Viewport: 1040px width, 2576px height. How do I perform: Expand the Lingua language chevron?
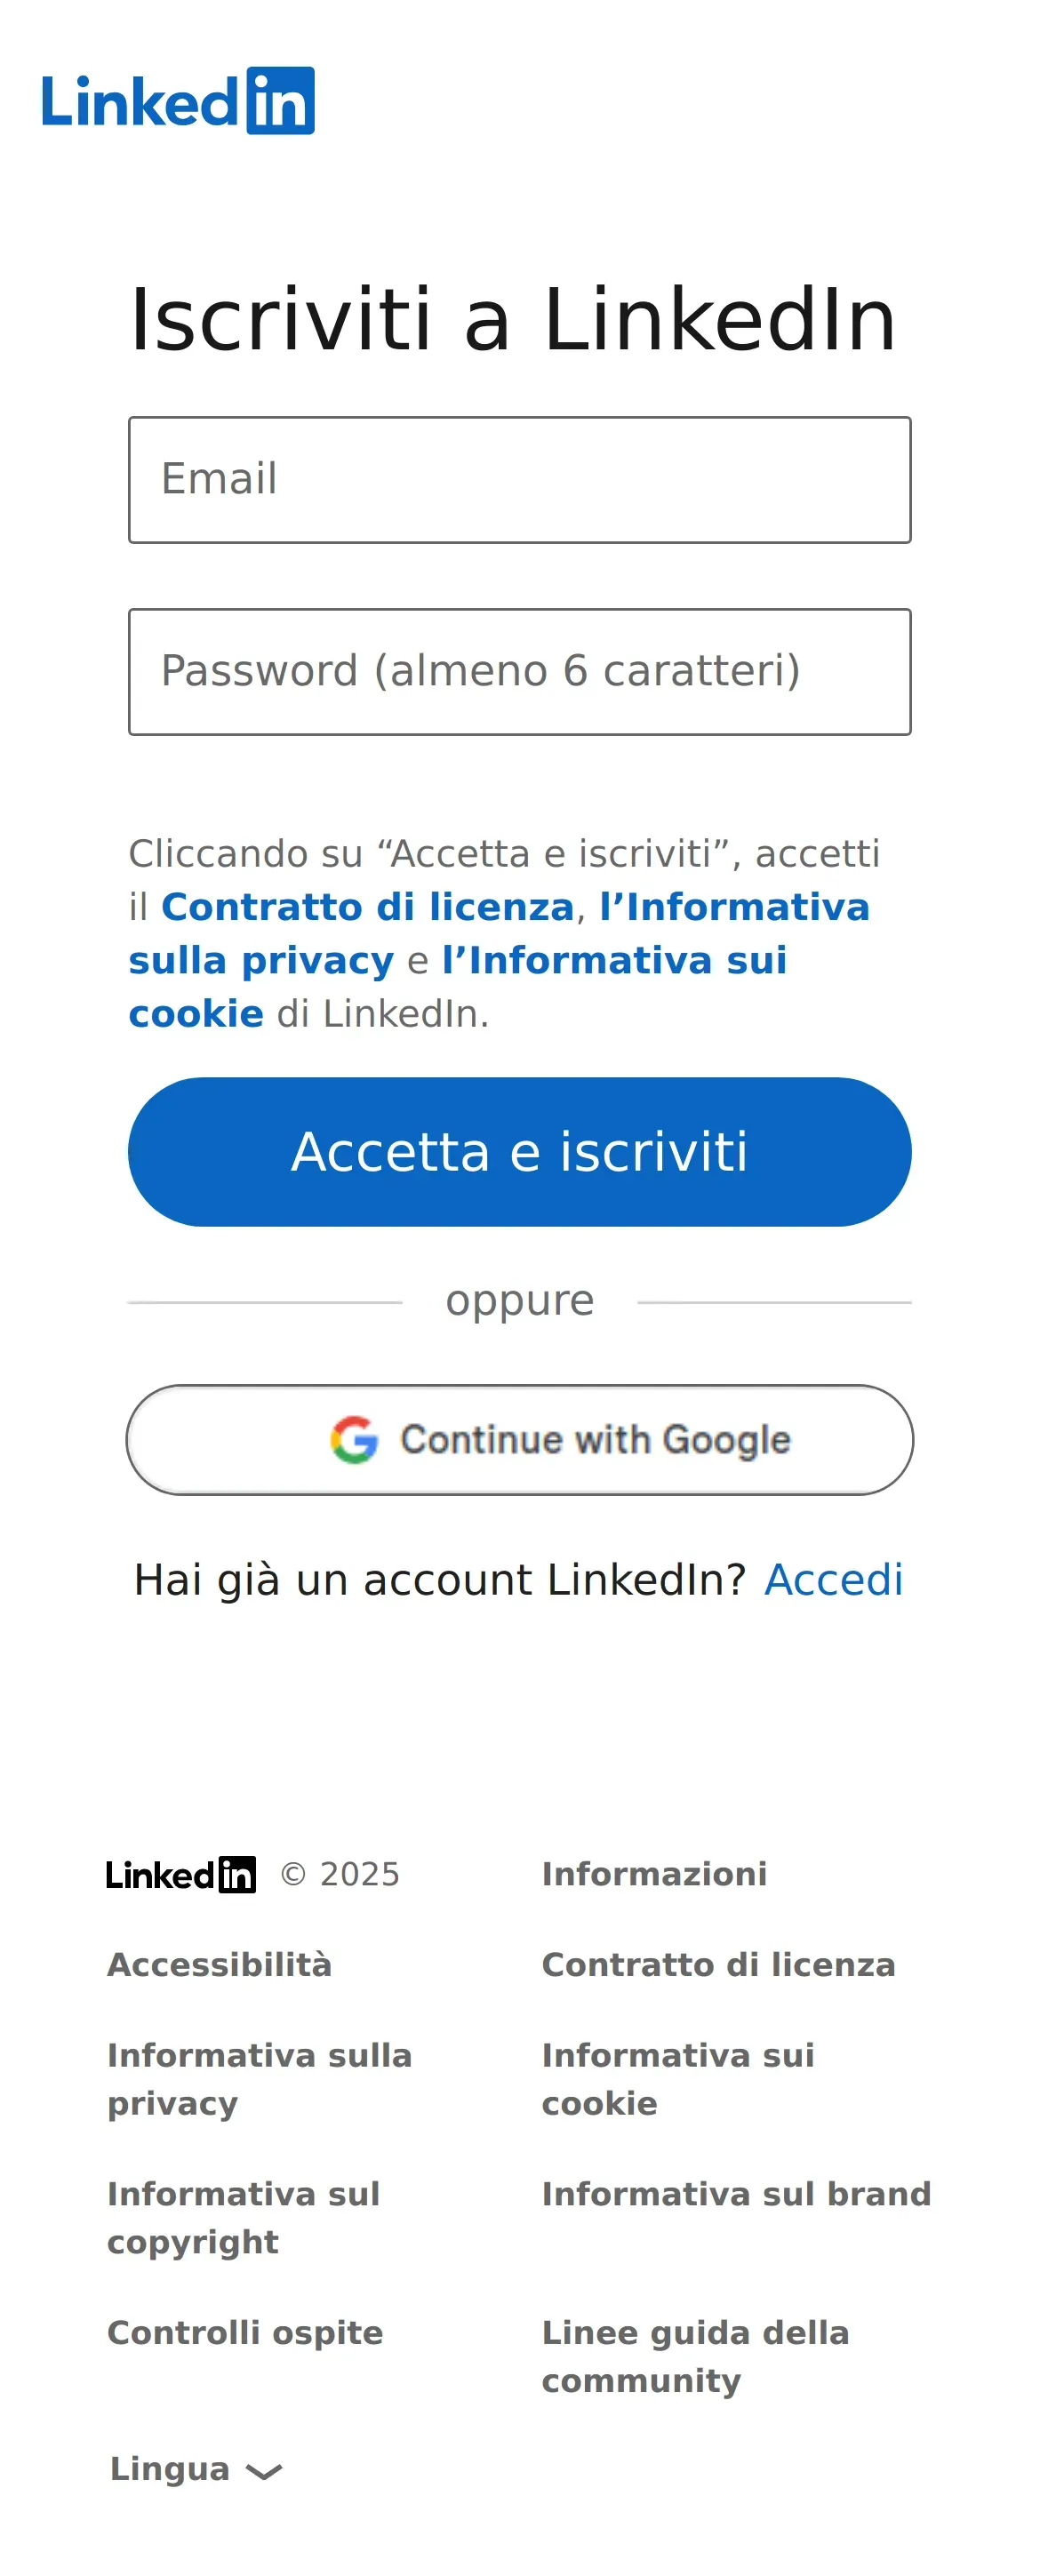[x=264, y=2471]
